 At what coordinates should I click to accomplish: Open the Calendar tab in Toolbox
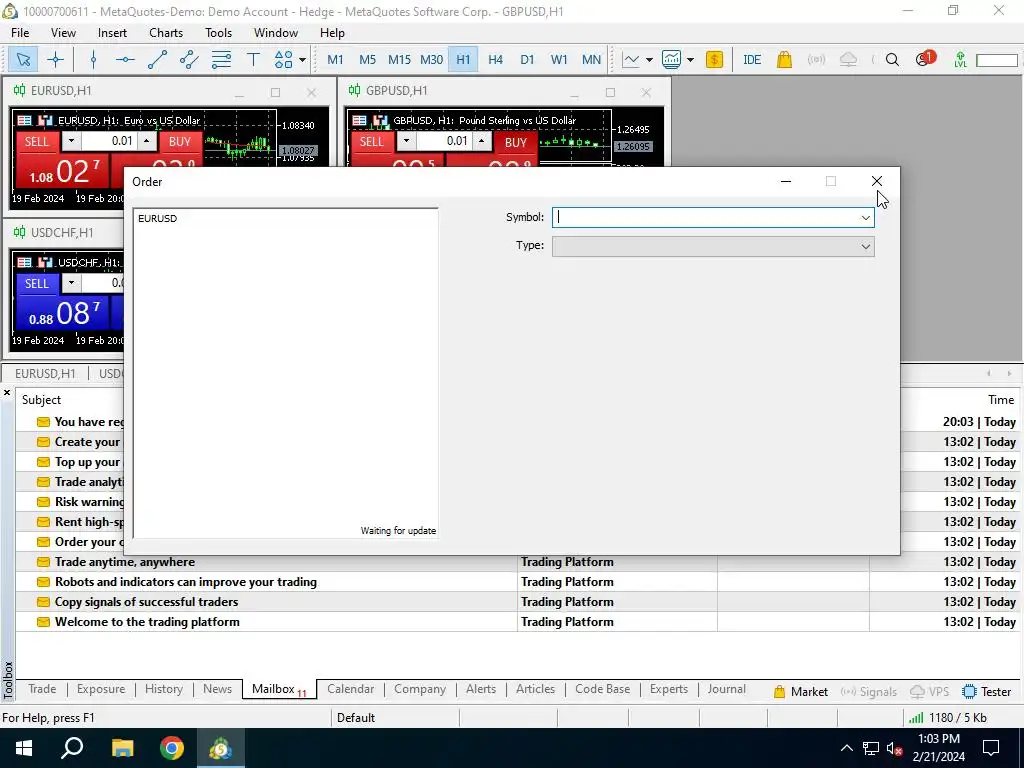[x=351, y=689]
